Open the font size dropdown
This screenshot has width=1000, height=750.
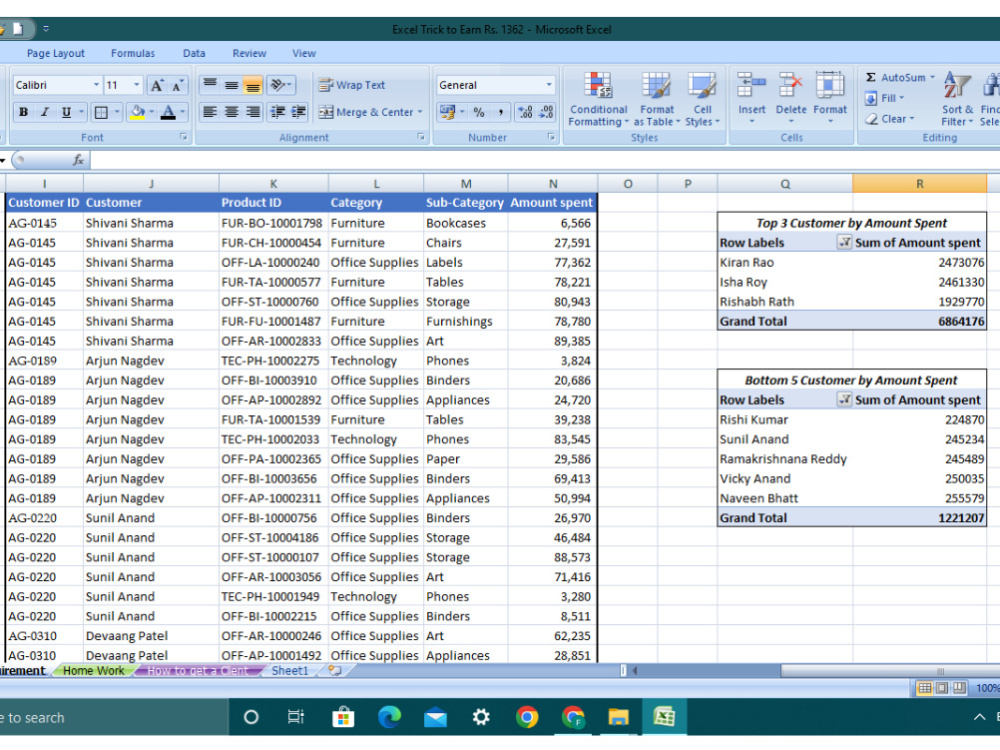click(136, 85)
